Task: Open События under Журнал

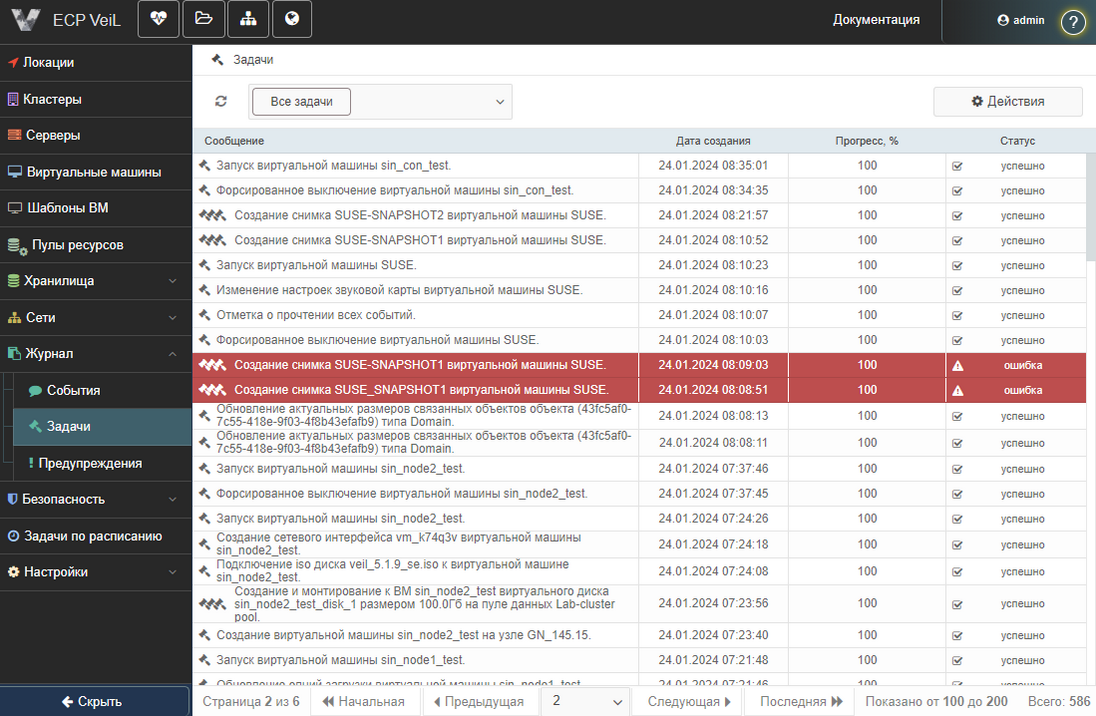Action: click(x=102, y=391)
